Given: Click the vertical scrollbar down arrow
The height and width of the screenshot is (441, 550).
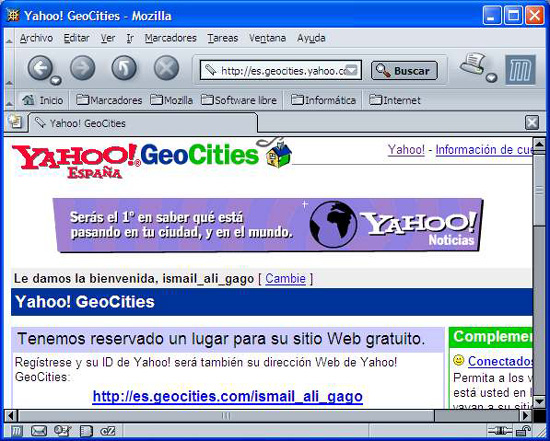Looking at the screenshot, I should tap(539, 401).
